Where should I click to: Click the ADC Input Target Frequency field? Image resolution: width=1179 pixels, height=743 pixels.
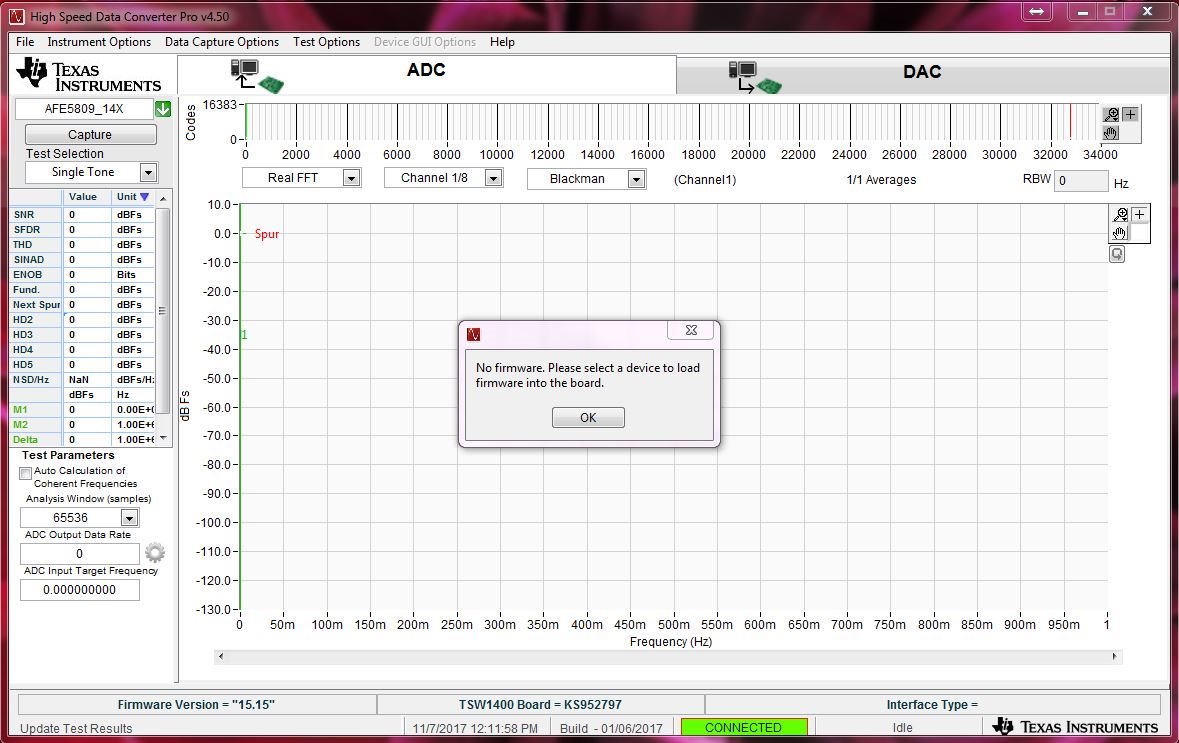tap(80, 590)
